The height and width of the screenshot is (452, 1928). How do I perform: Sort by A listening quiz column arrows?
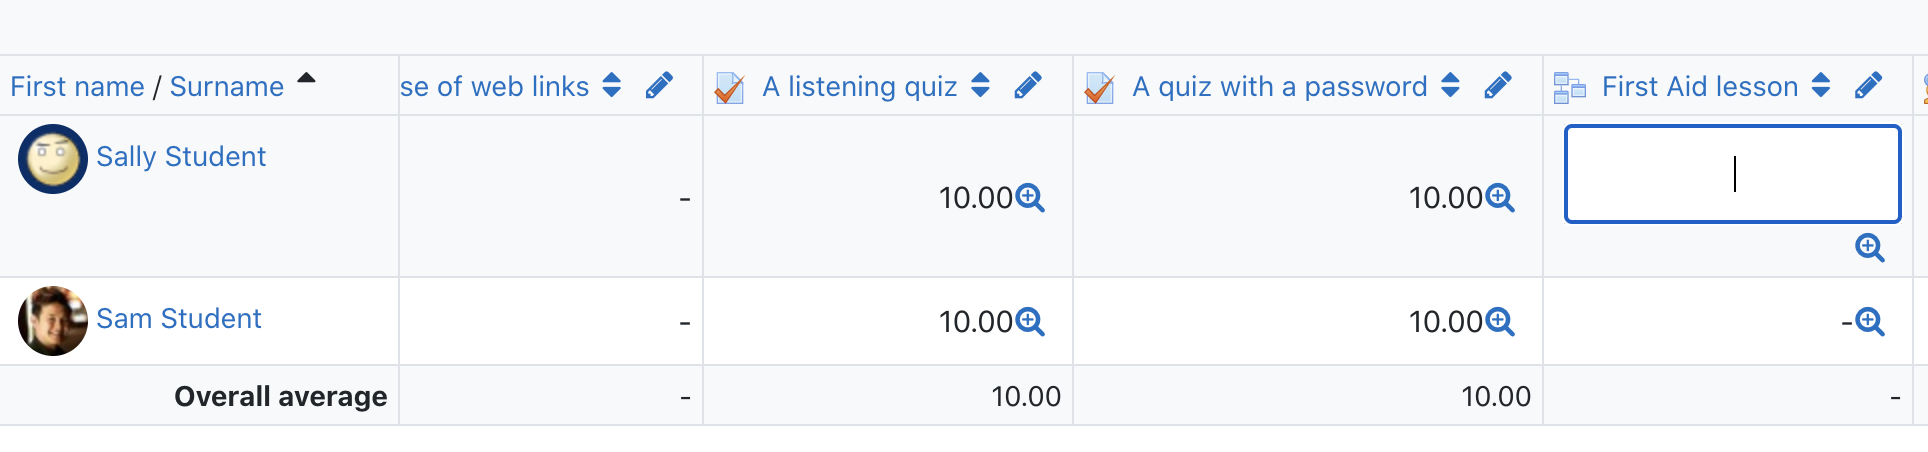coord(981,86)
